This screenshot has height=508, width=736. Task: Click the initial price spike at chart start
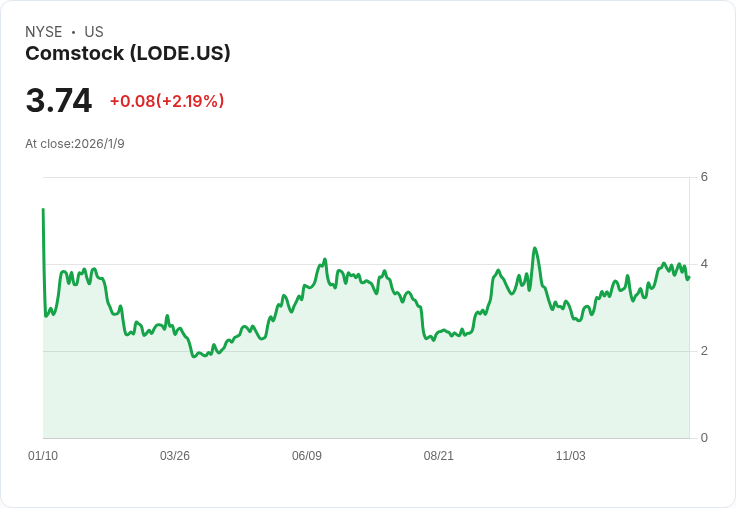click(x=43, y=210)
